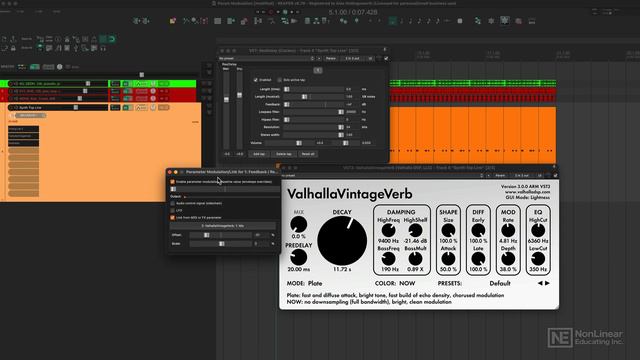Select the orange MIDI item on the timeline
The image size is (640, 360).
click(x=473, y=135)
